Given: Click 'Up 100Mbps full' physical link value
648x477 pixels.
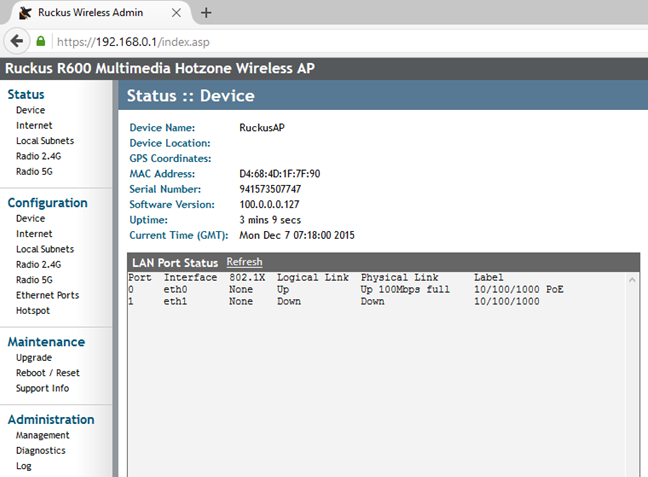Looking at the screenshot, I should coord(405,289).
